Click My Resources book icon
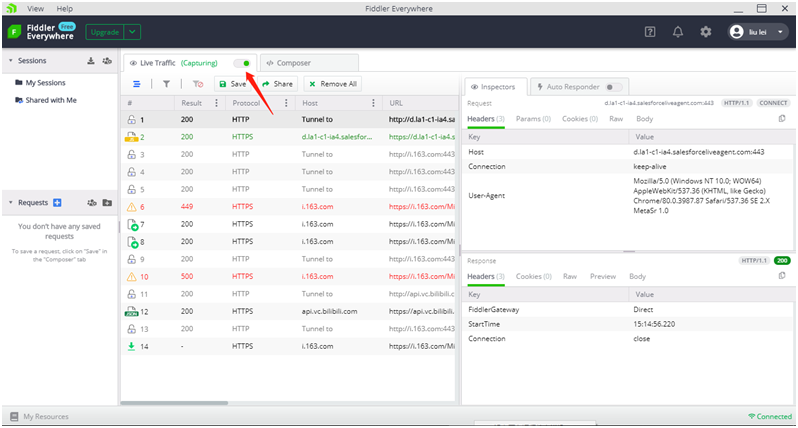This screenshot has height=428, width=798. pos(14,416)
